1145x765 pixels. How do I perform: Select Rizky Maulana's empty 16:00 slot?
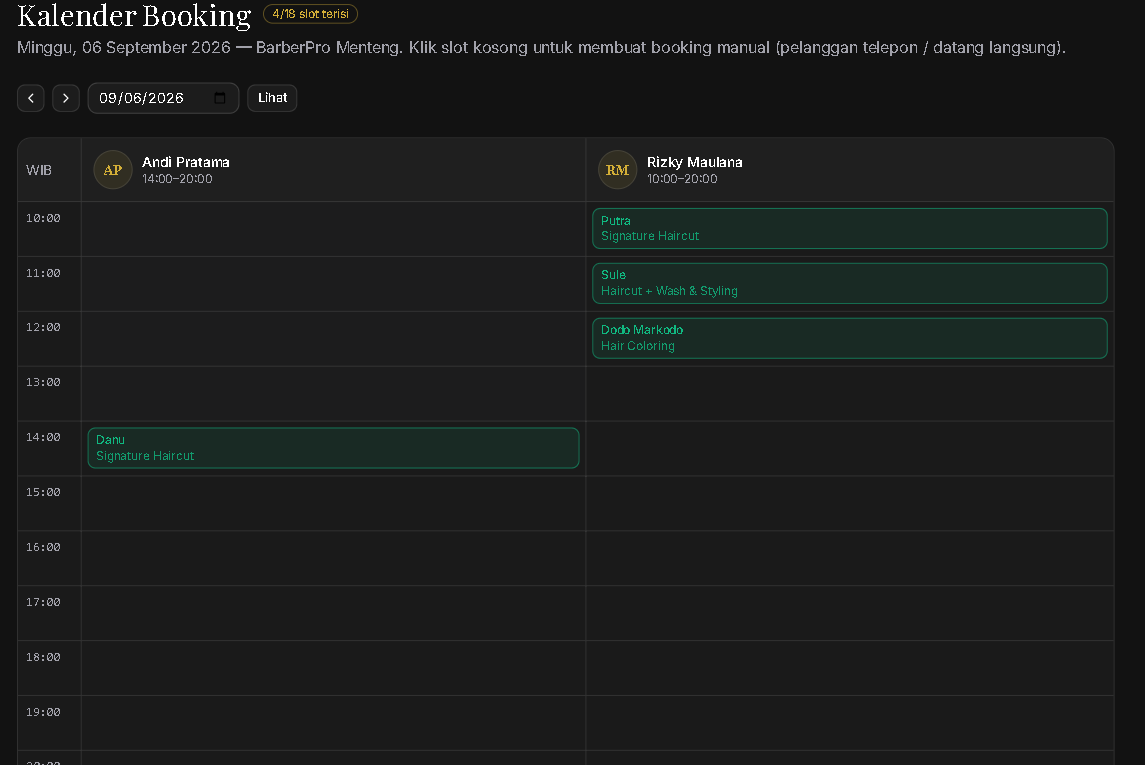click(850, 558)
